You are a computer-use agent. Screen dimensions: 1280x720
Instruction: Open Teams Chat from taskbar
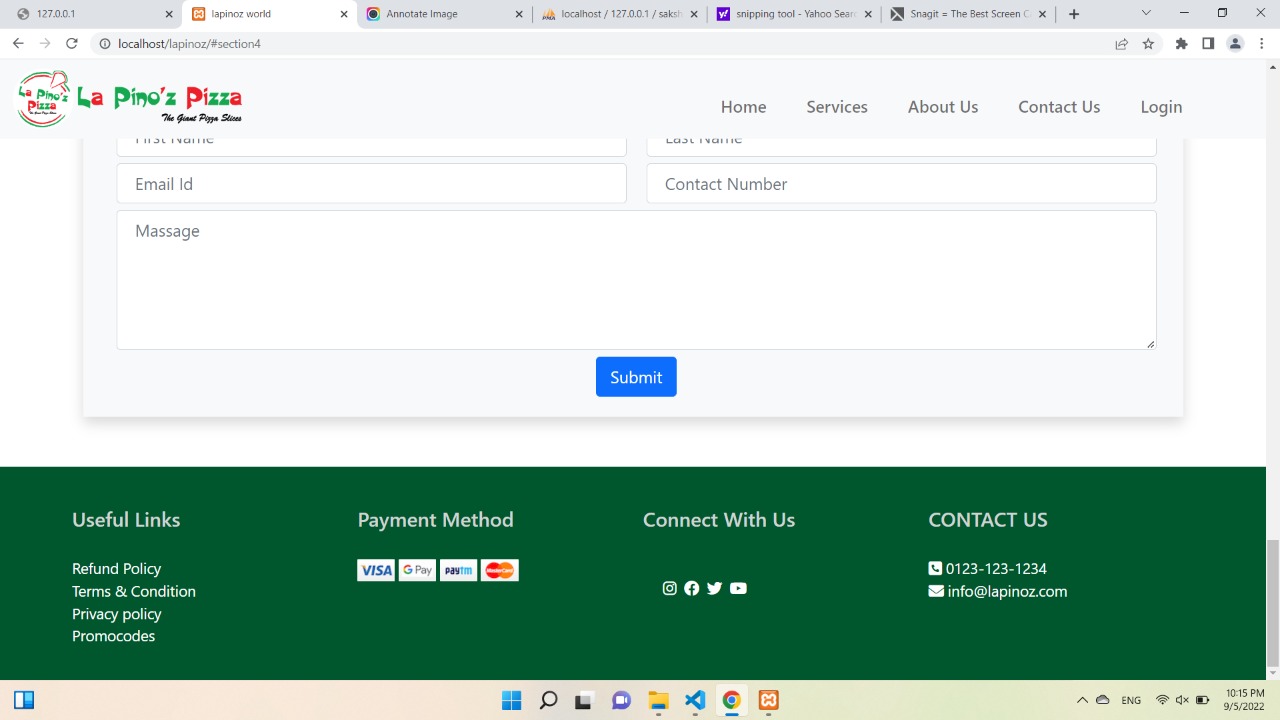coord(621,700)
